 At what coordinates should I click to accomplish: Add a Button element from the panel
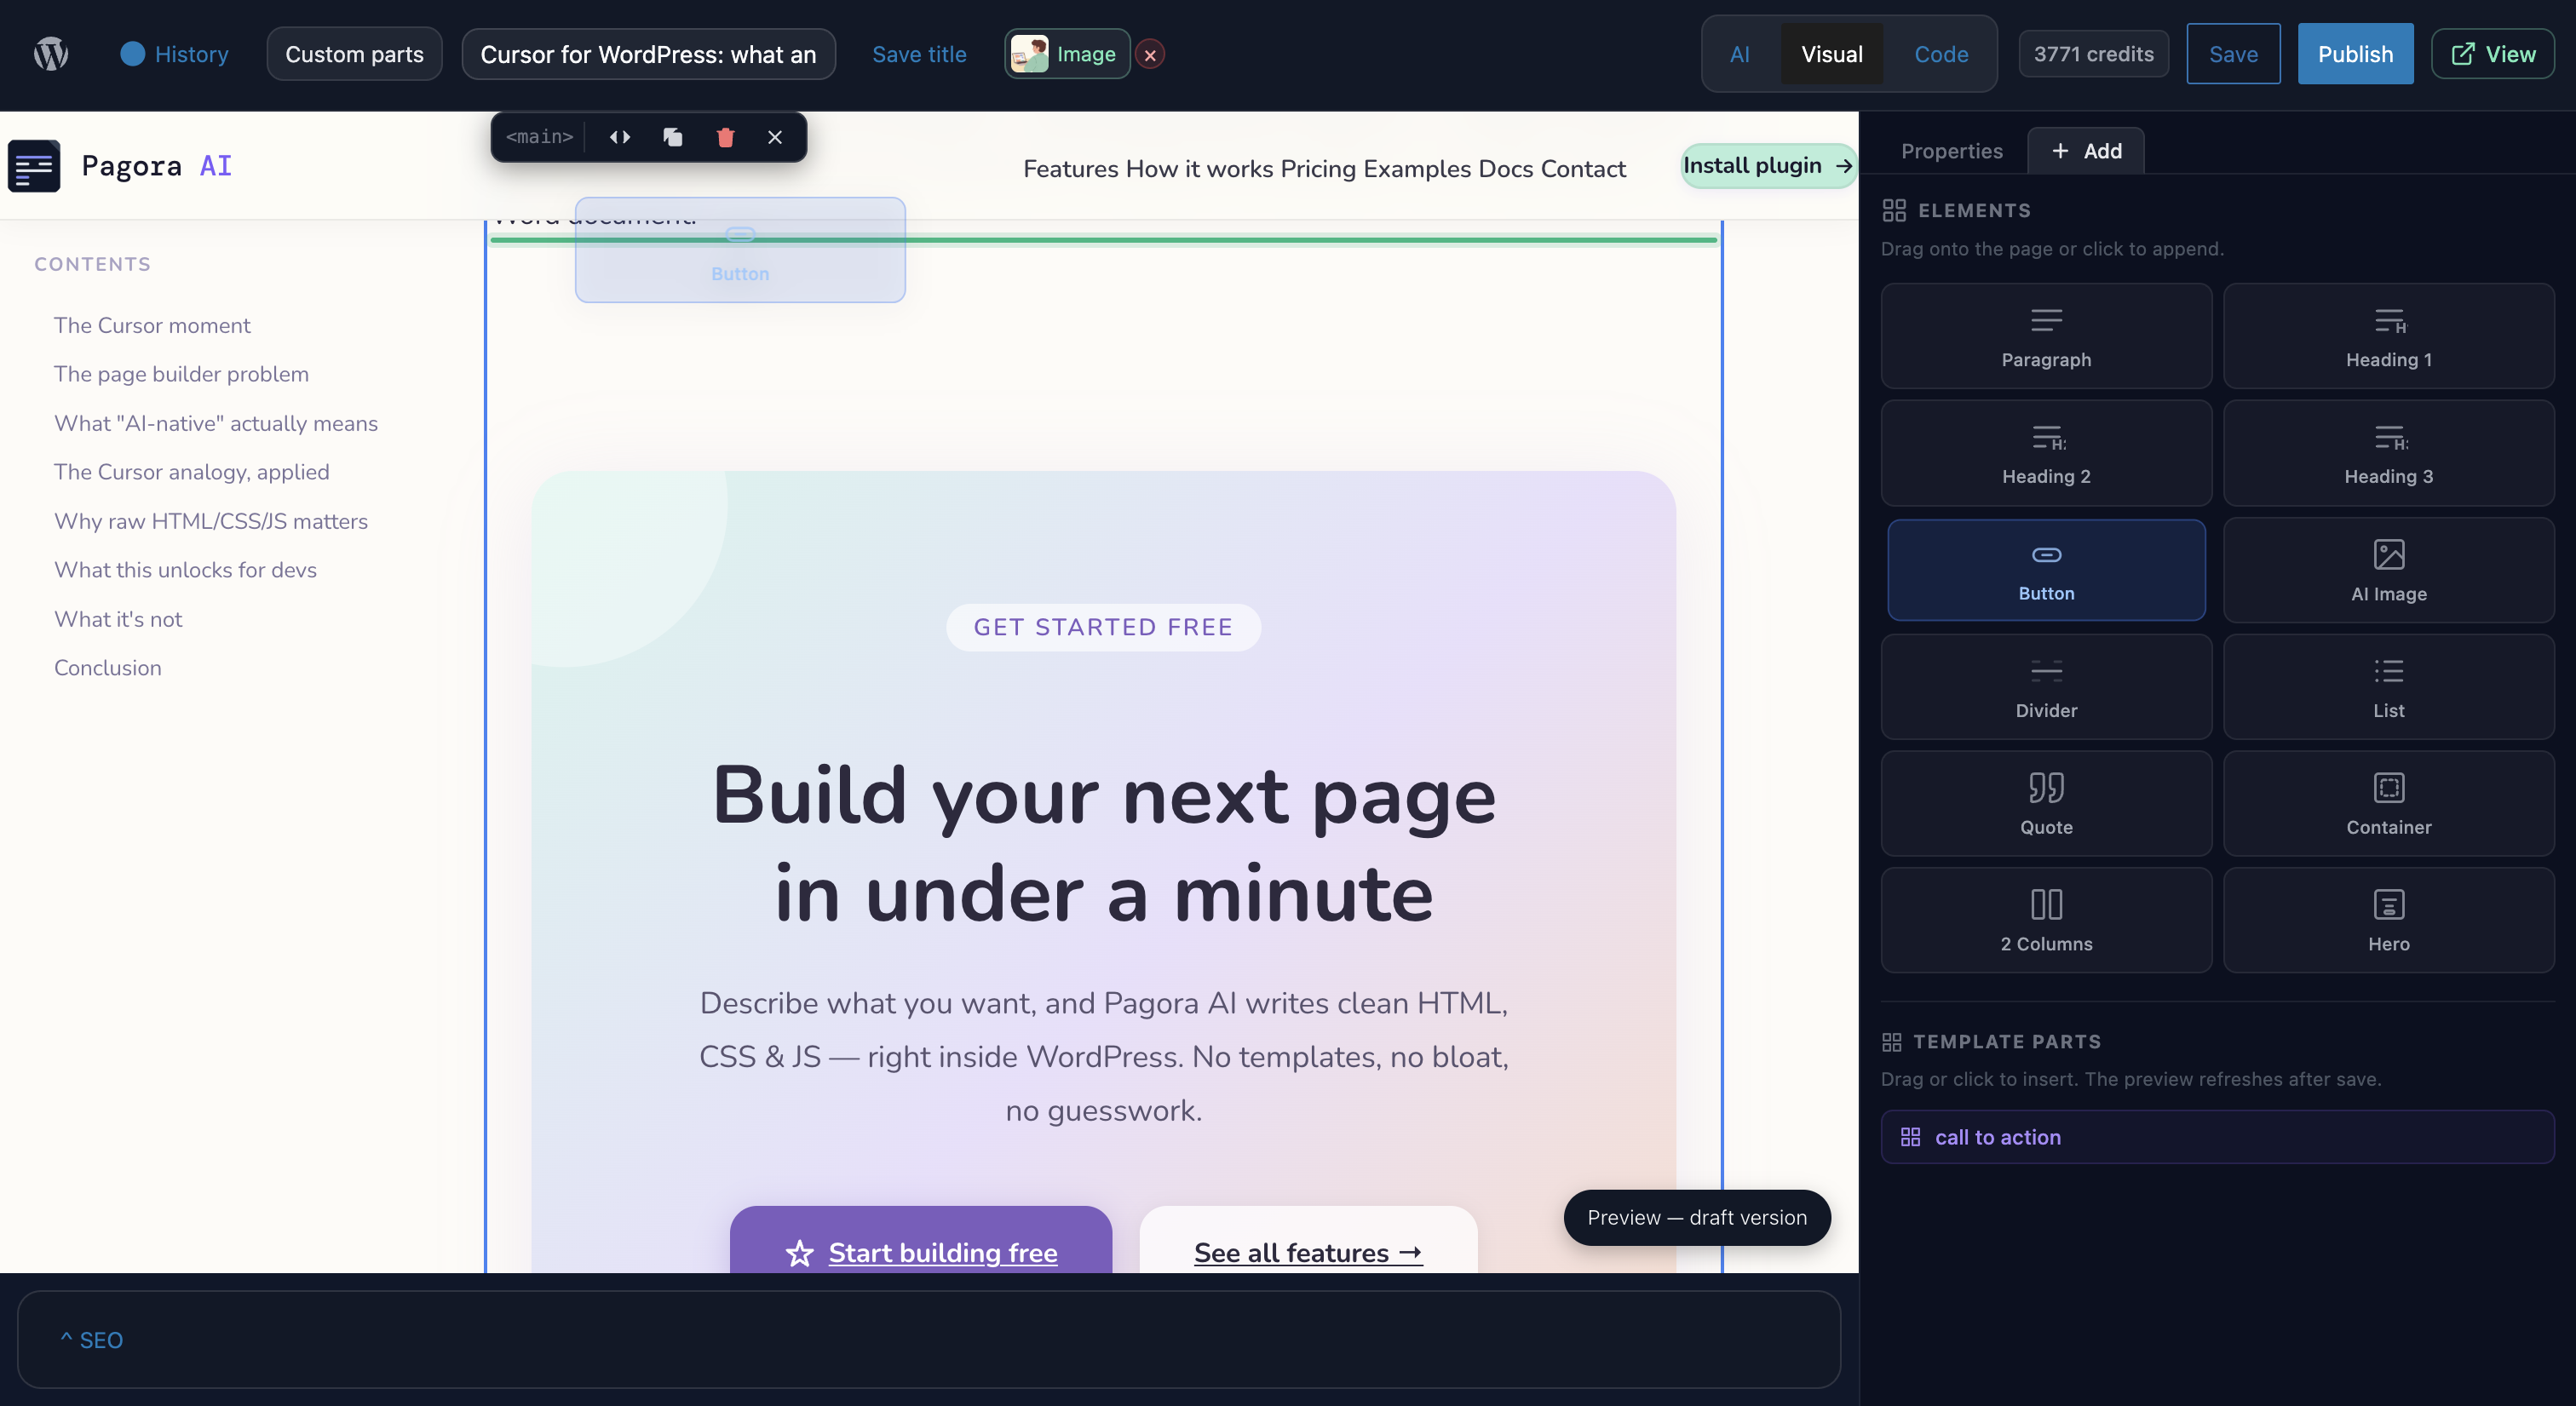tap(2045, 570)
